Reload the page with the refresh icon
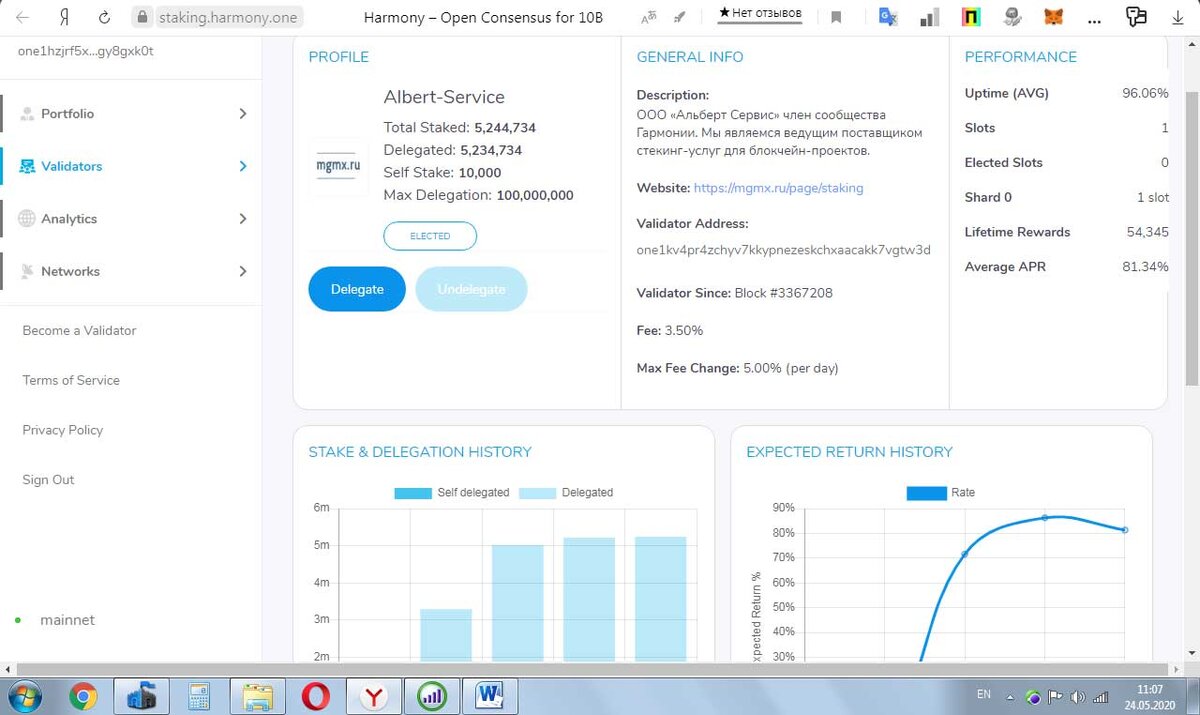 tap(105, 18)
